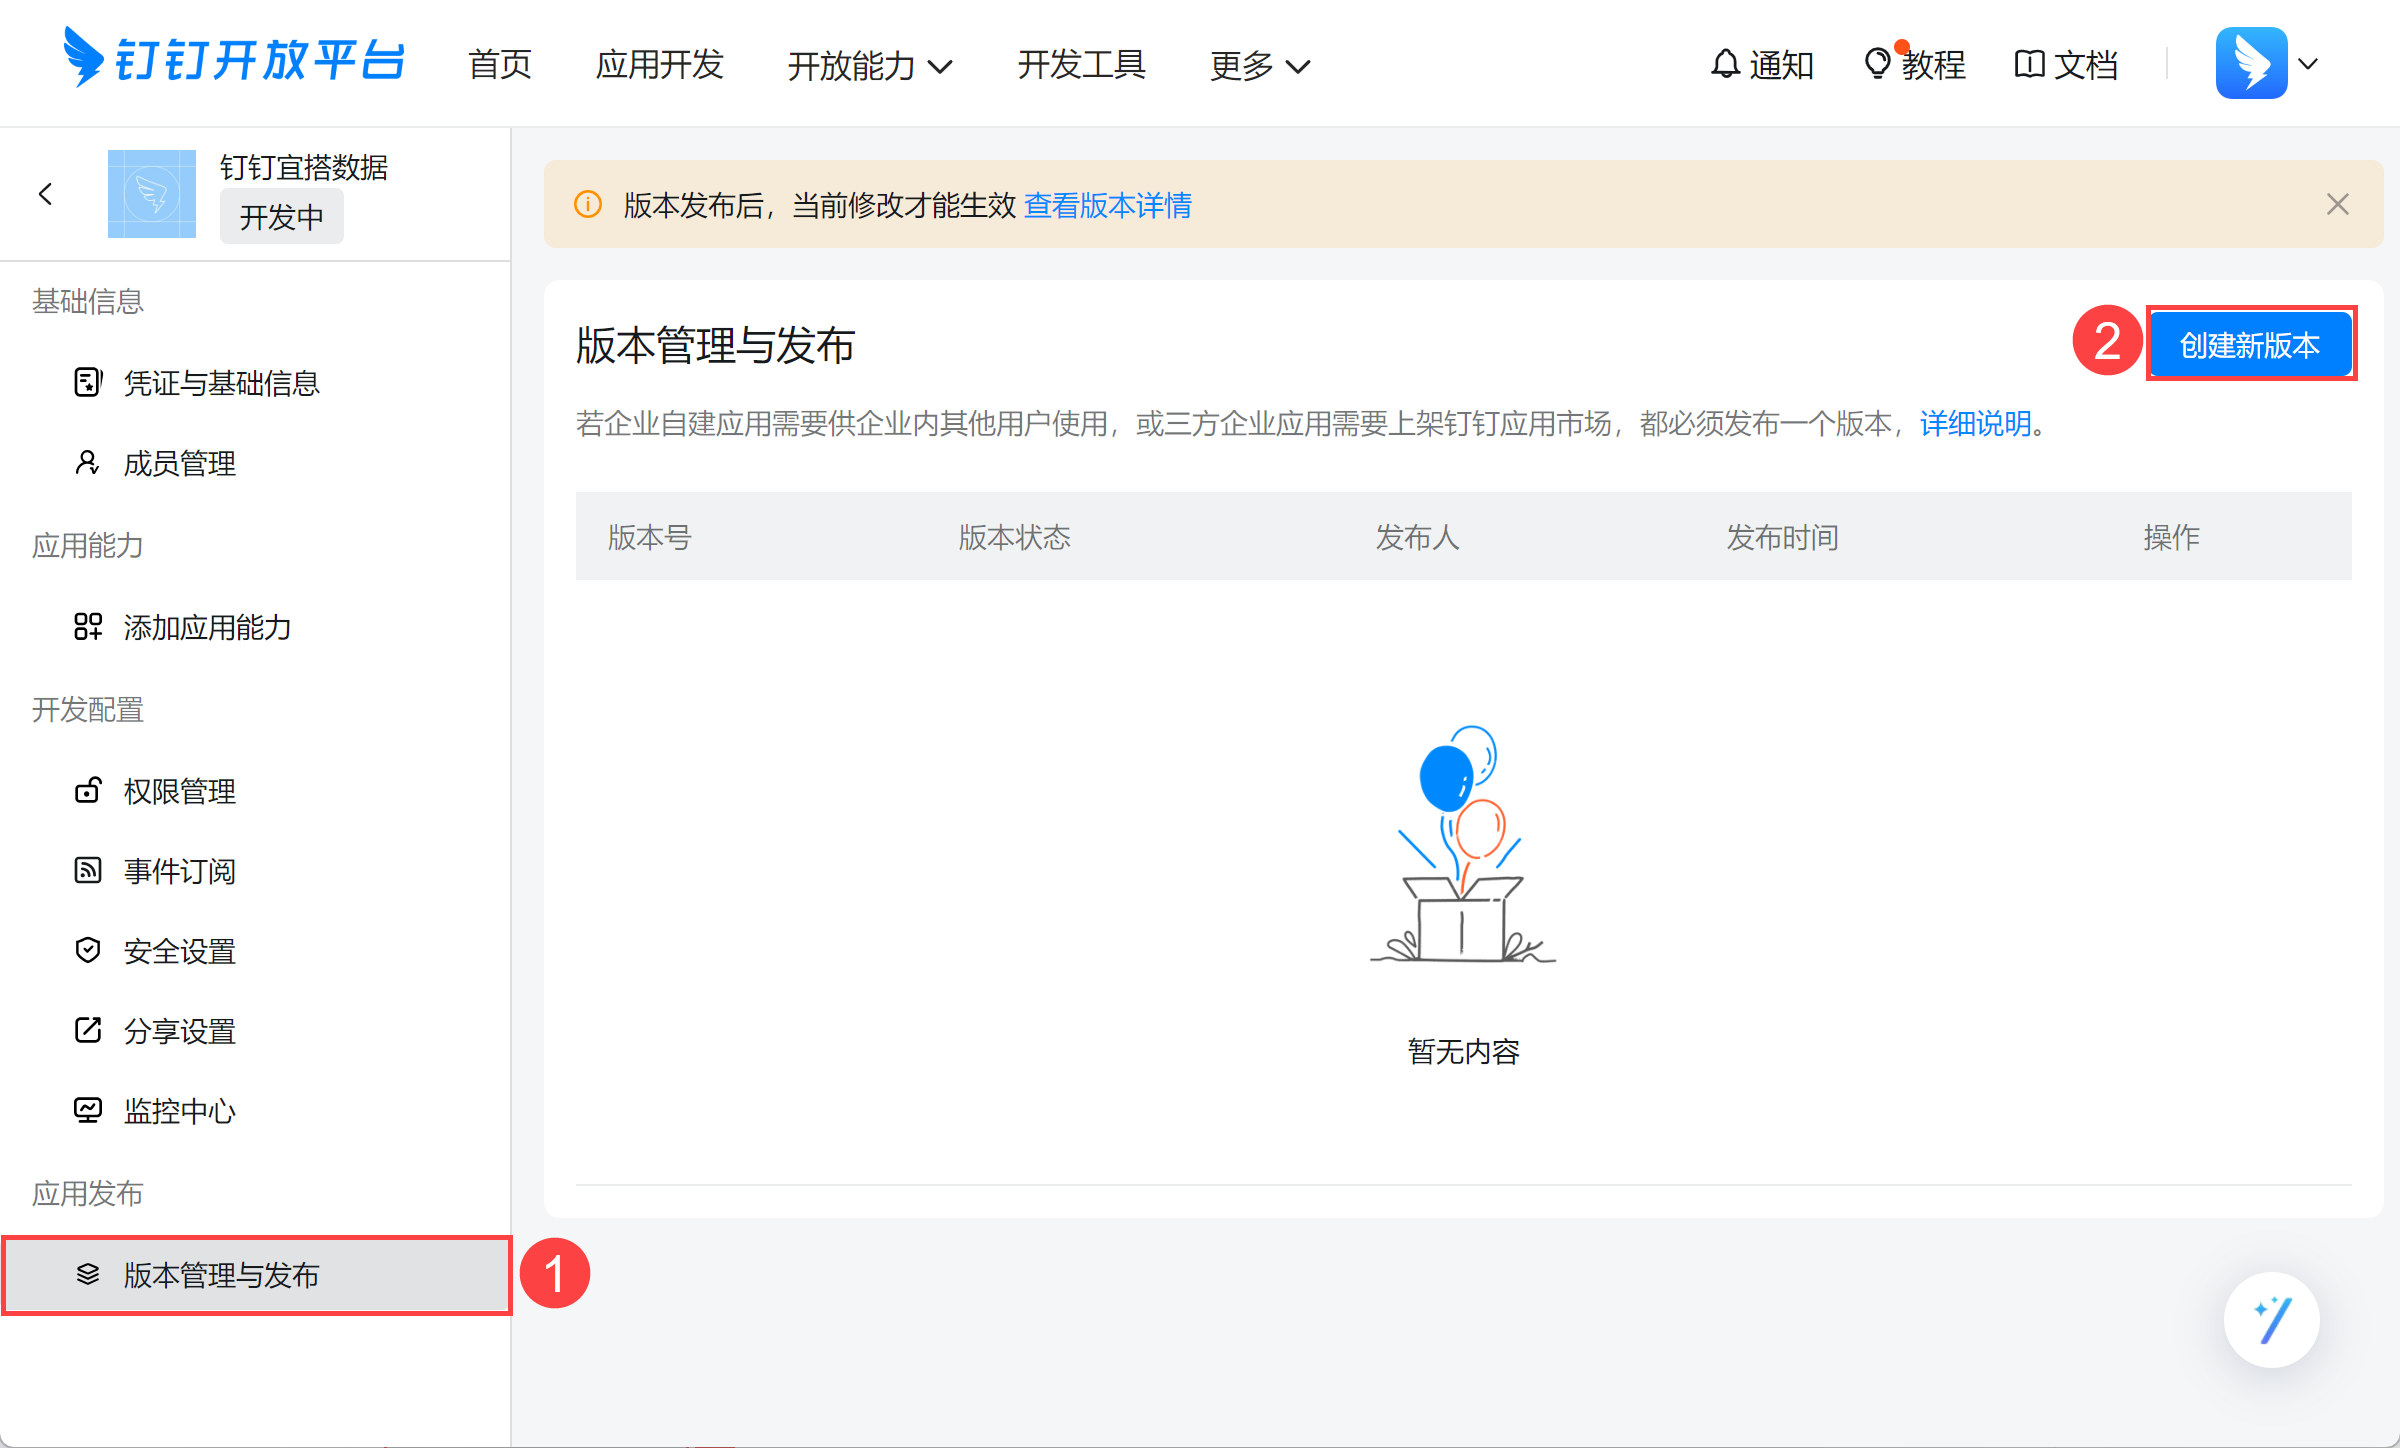Click the magic wand assistant floating button
Viewport: 2400px width, 1448px height.
pos(2271,1320)
